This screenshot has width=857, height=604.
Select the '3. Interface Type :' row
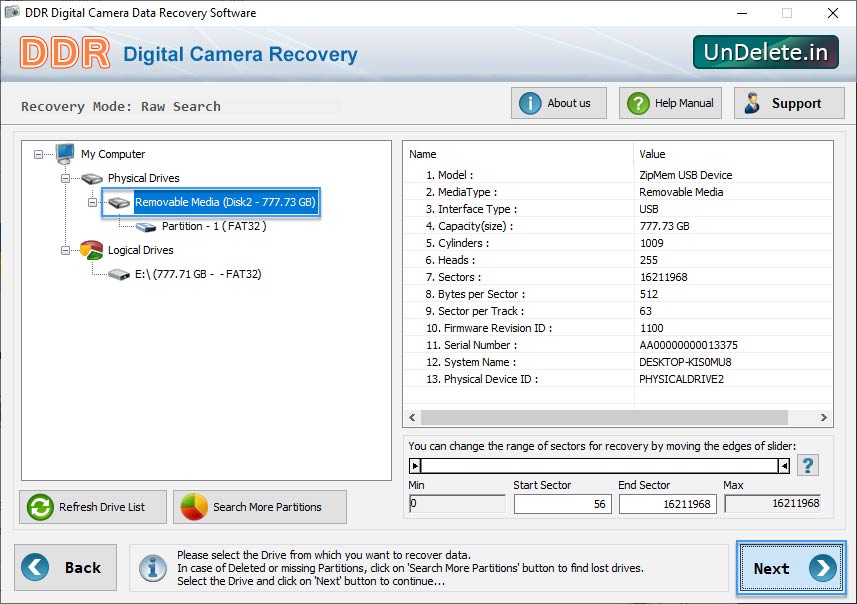click(618, 209)
